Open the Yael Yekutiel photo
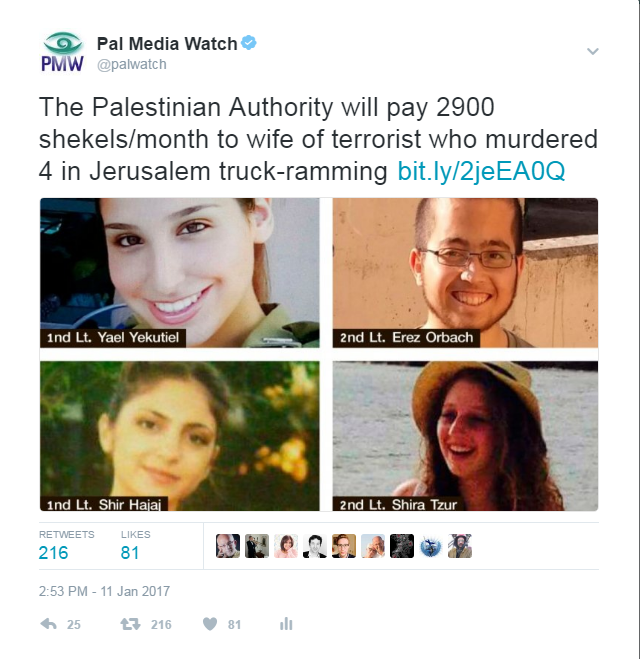The width and height of the screenshot is (640, 659). (180, 273)
